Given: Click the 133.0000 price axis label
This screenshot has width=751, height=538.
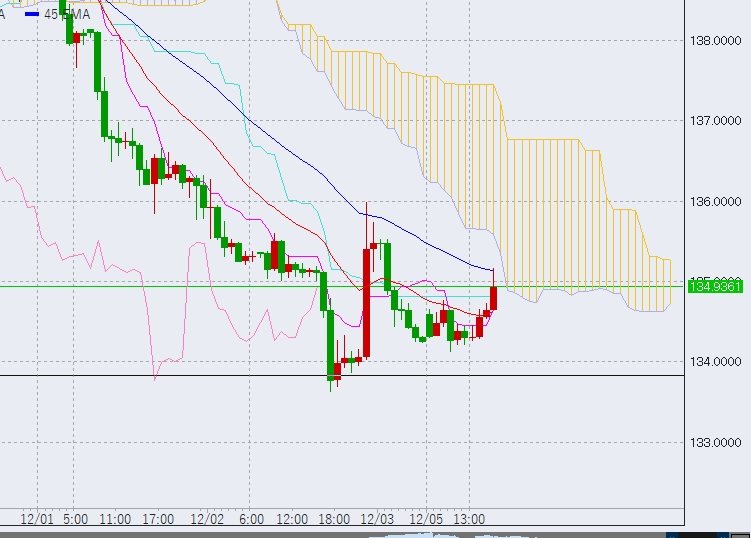Looking at the screenshot, I should [x=716, y=442].
